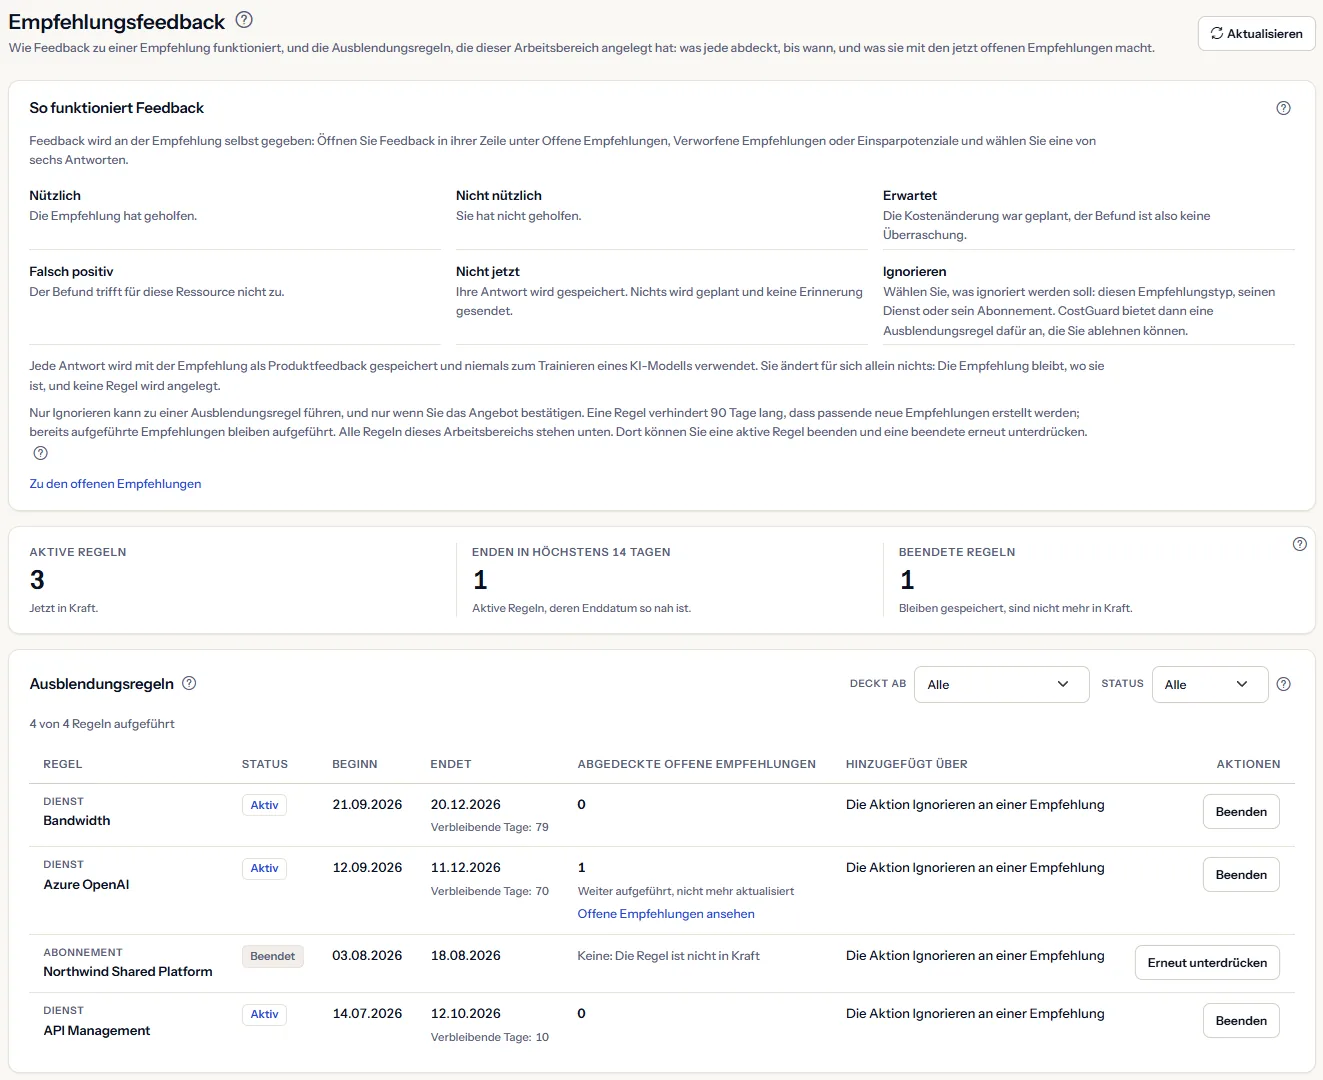Select the Bandwidth rule name
Image resolution: width=1323 pixels, height=1080 pixels.
click(77, 821)
